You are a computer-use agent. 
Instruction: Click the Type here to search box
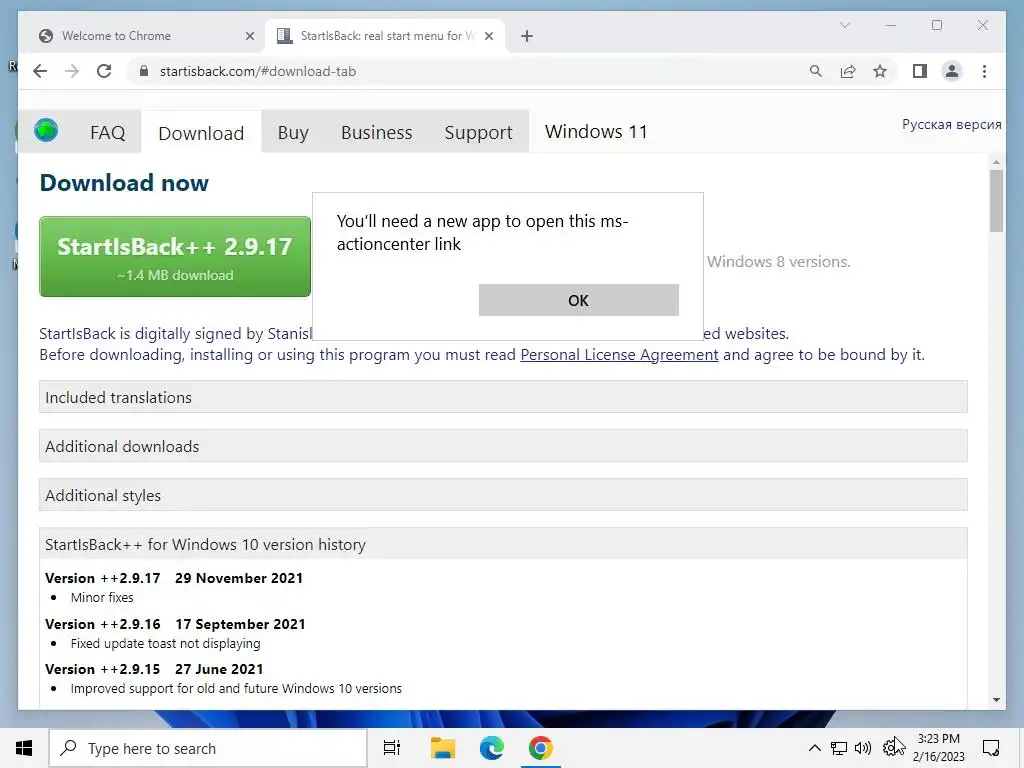(x=208, y=748)
